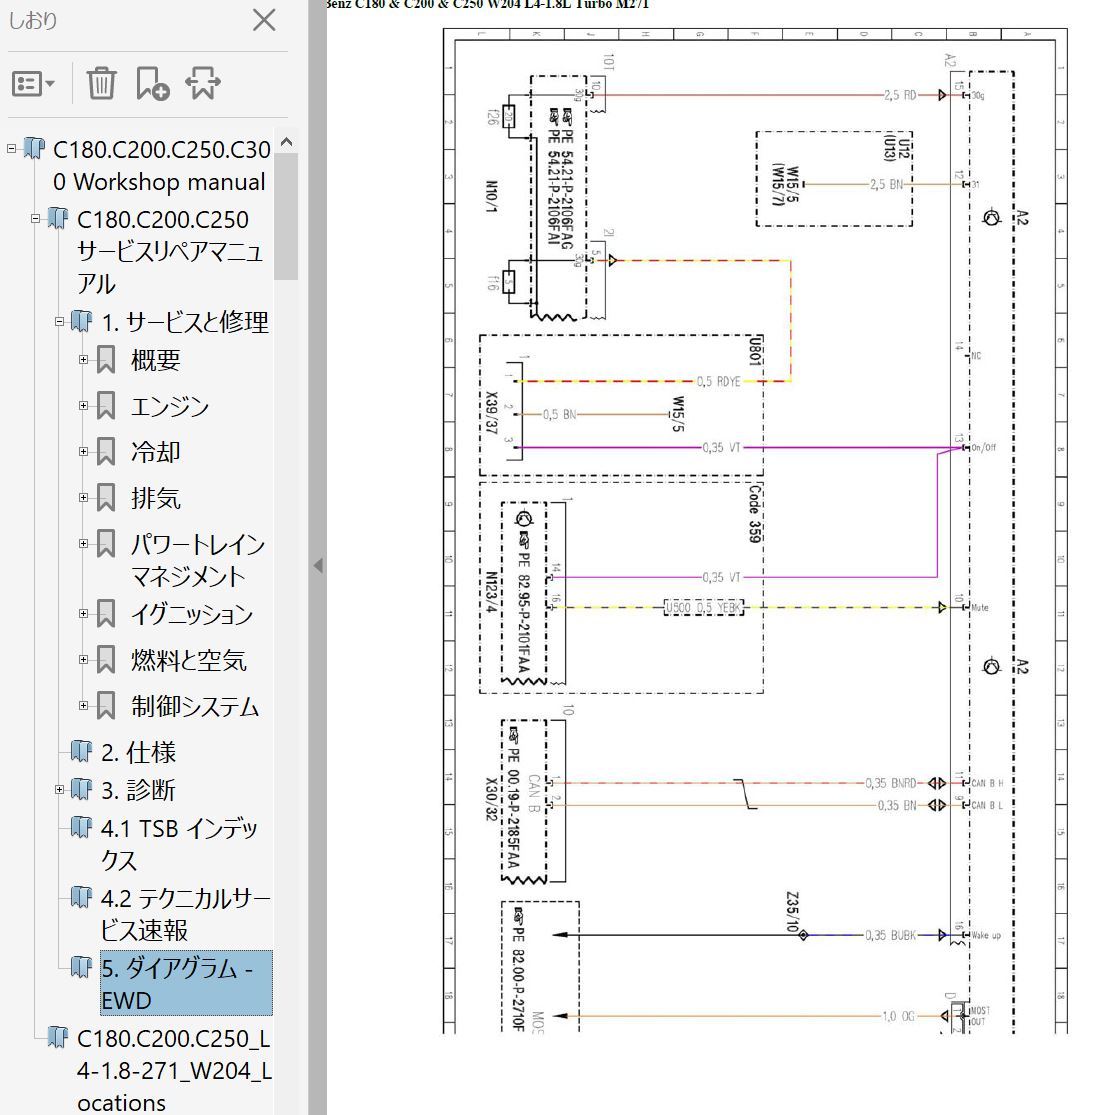Click the Code 359 label in the diagram
The height and width of the screenshot is (1115, 1120).
click(x=755, y=514)
